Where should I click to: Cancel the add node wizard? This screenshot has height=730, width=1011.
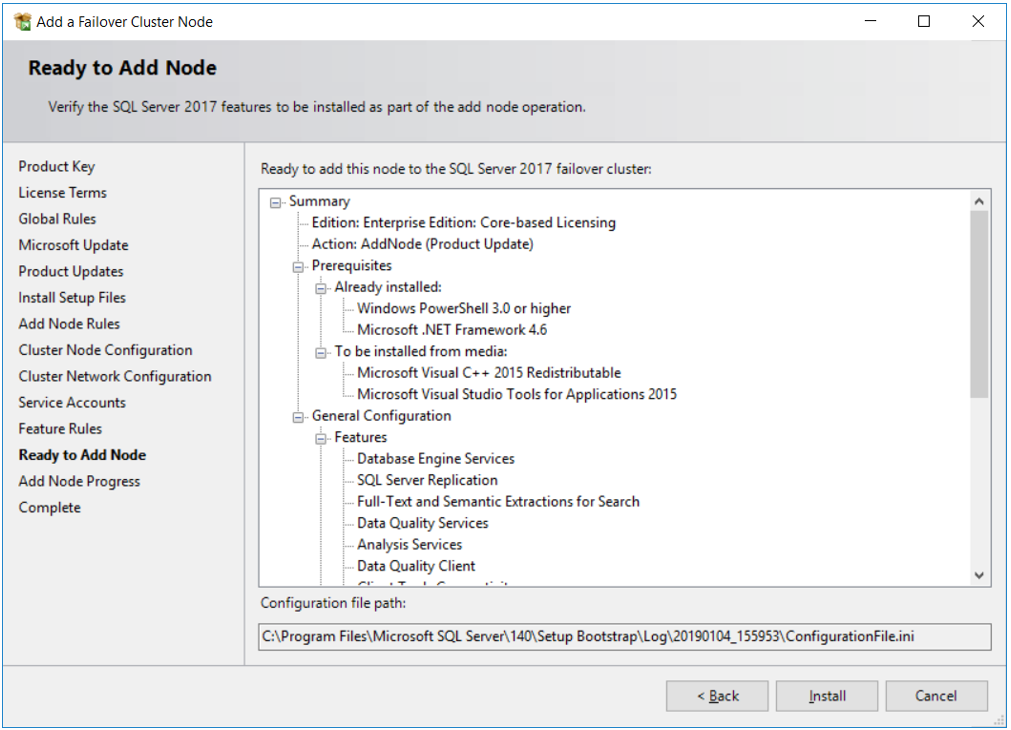pos(936,696)
